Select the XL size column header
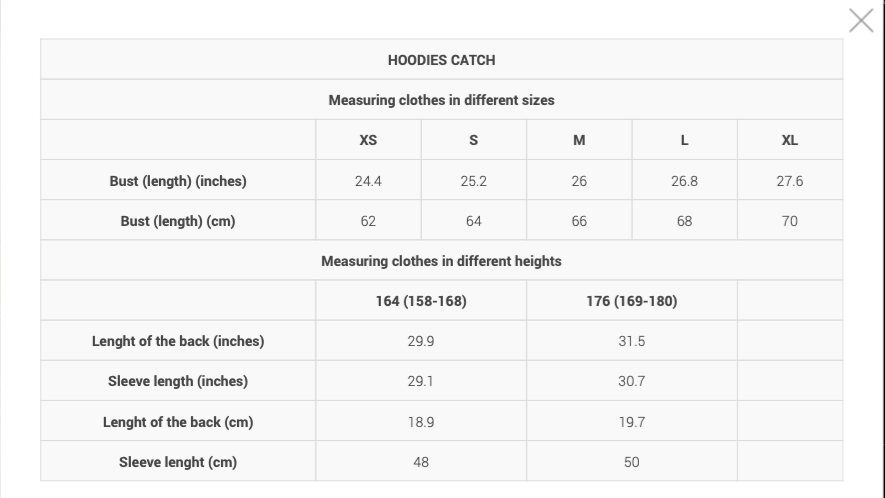 point(790,140)
